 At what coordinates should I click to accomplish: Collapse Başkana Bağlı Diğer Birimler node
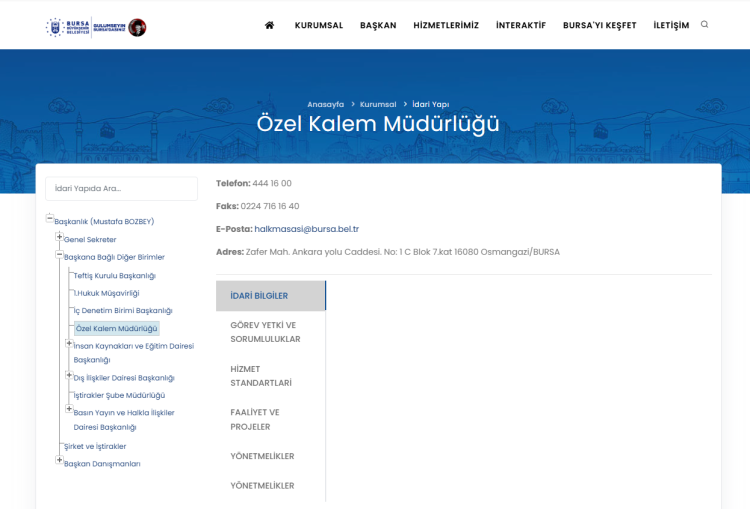click(59, 255)
